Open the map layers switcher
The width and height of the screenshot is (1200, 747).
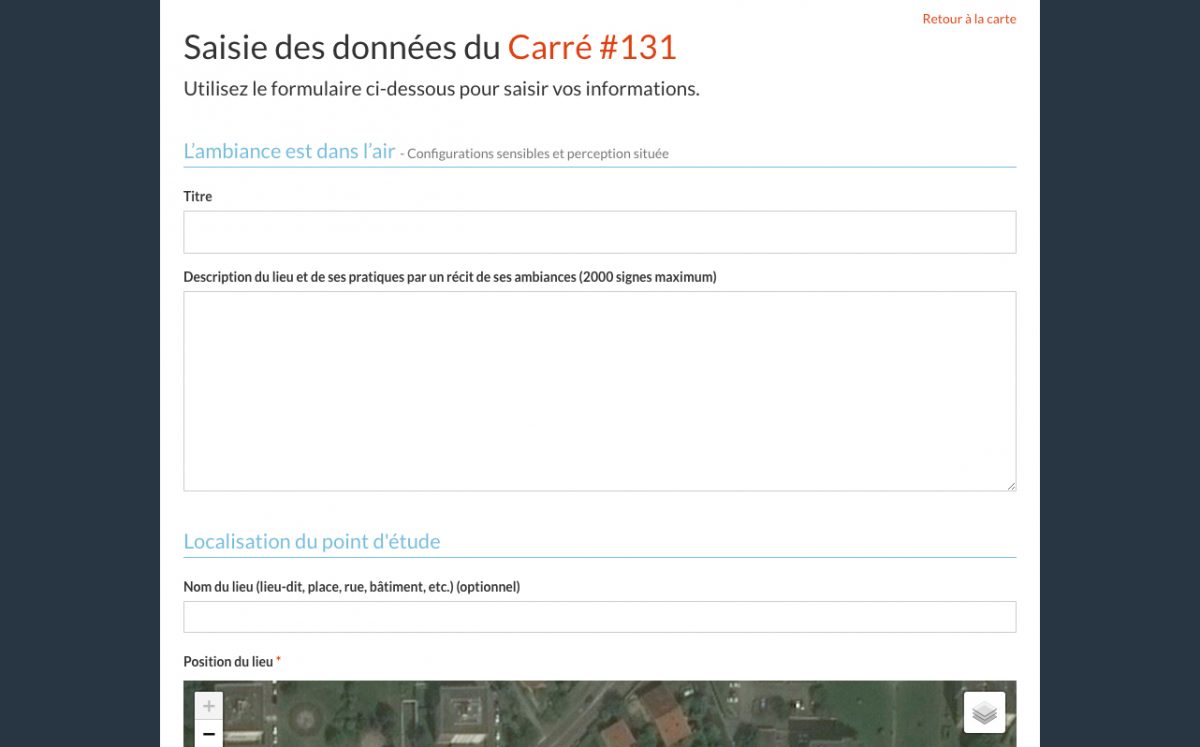984,712
